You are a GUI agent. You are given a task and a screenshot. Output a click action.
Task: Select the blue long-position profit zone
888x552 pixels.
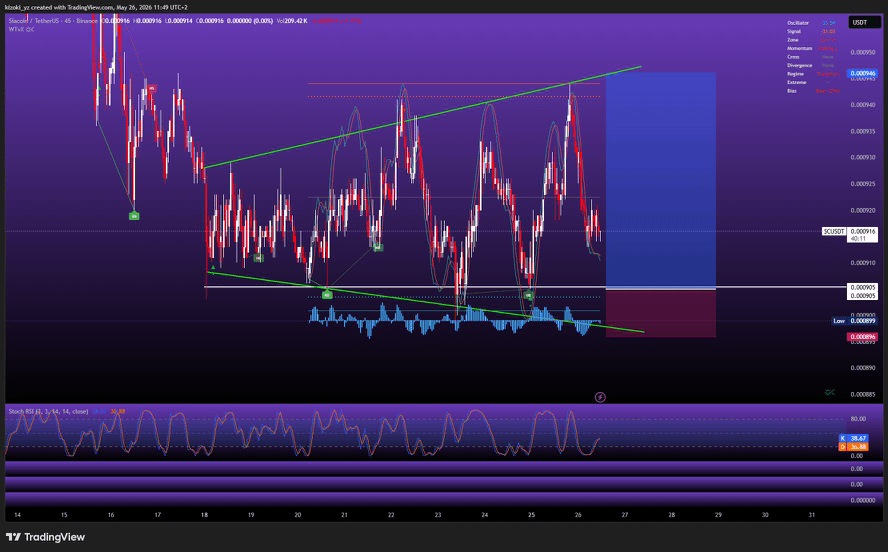[660, 180]
